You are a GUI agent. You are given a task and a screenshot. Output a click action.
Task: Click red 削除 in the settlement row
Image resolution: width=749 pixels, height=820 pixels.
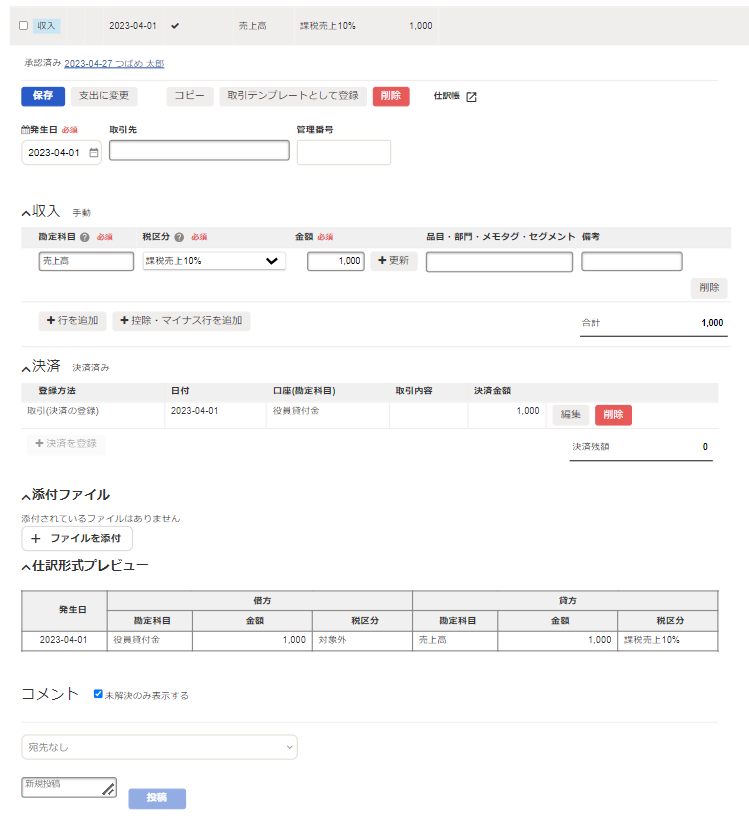613,415
